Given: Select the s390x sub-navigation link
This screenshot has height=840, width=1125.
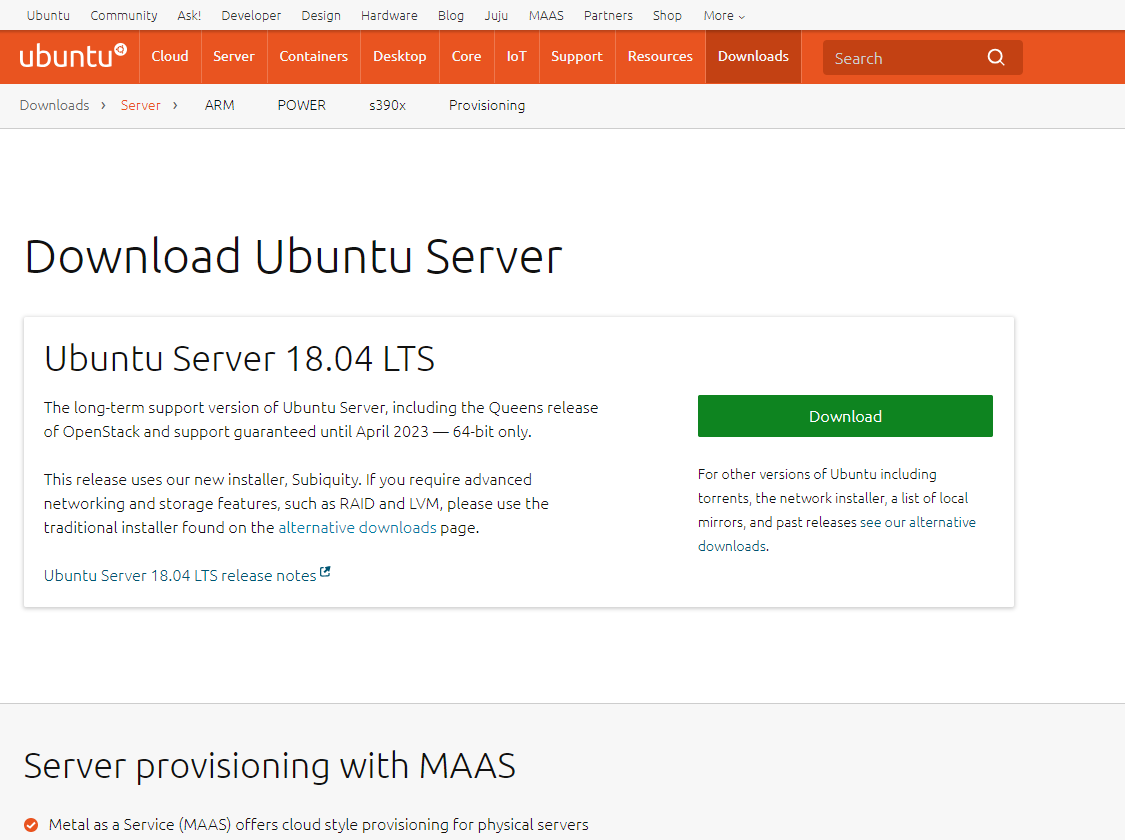Looking at the screenshot, I should [x=387, y=105].
